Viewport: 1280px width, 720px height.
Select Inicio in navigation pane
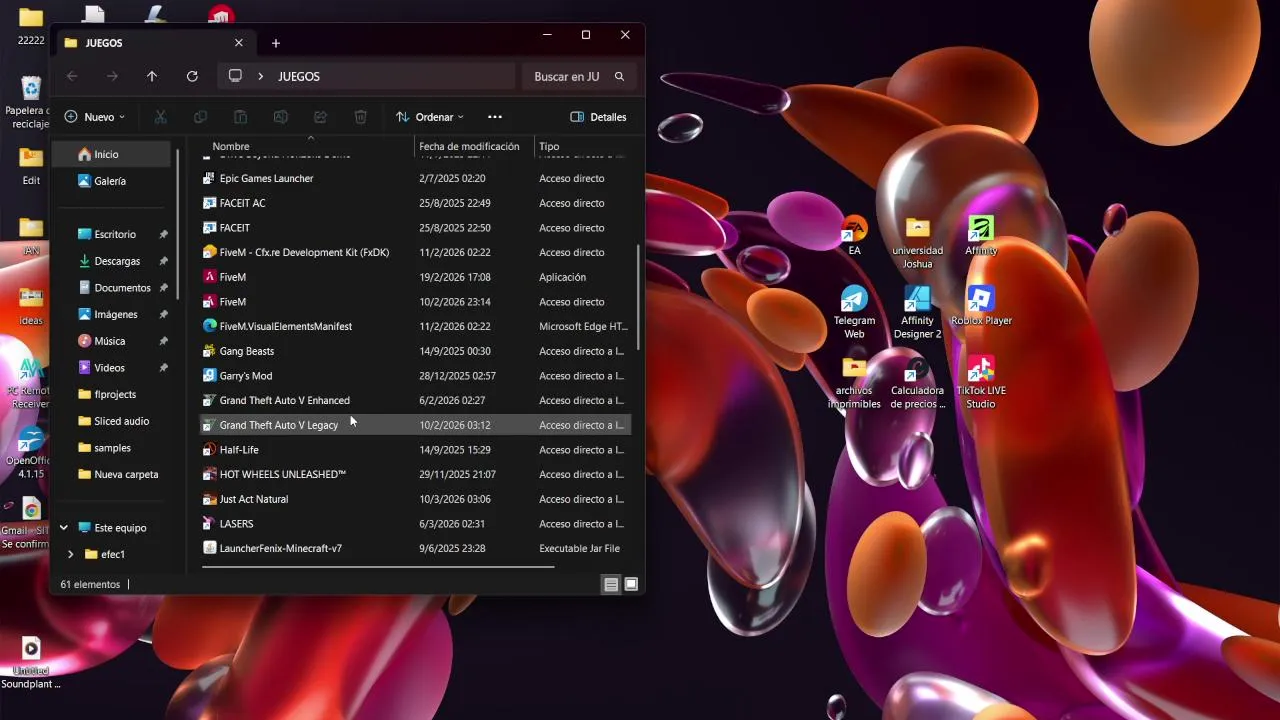112,154
